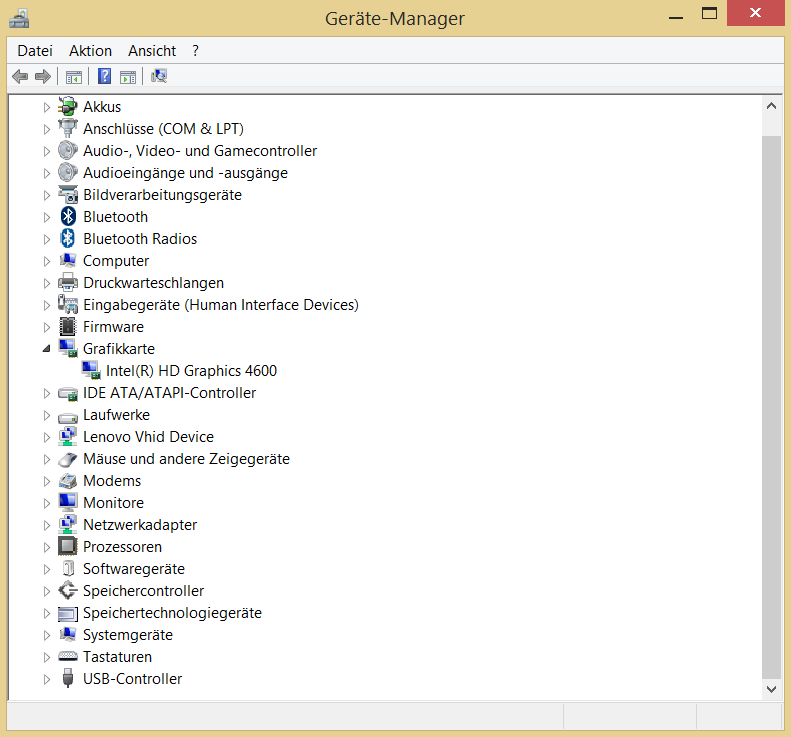Select the Intel(R) HD Graphics 4600 entry
This screenshot has height=737, width=791.
click(x=191, y=371)
